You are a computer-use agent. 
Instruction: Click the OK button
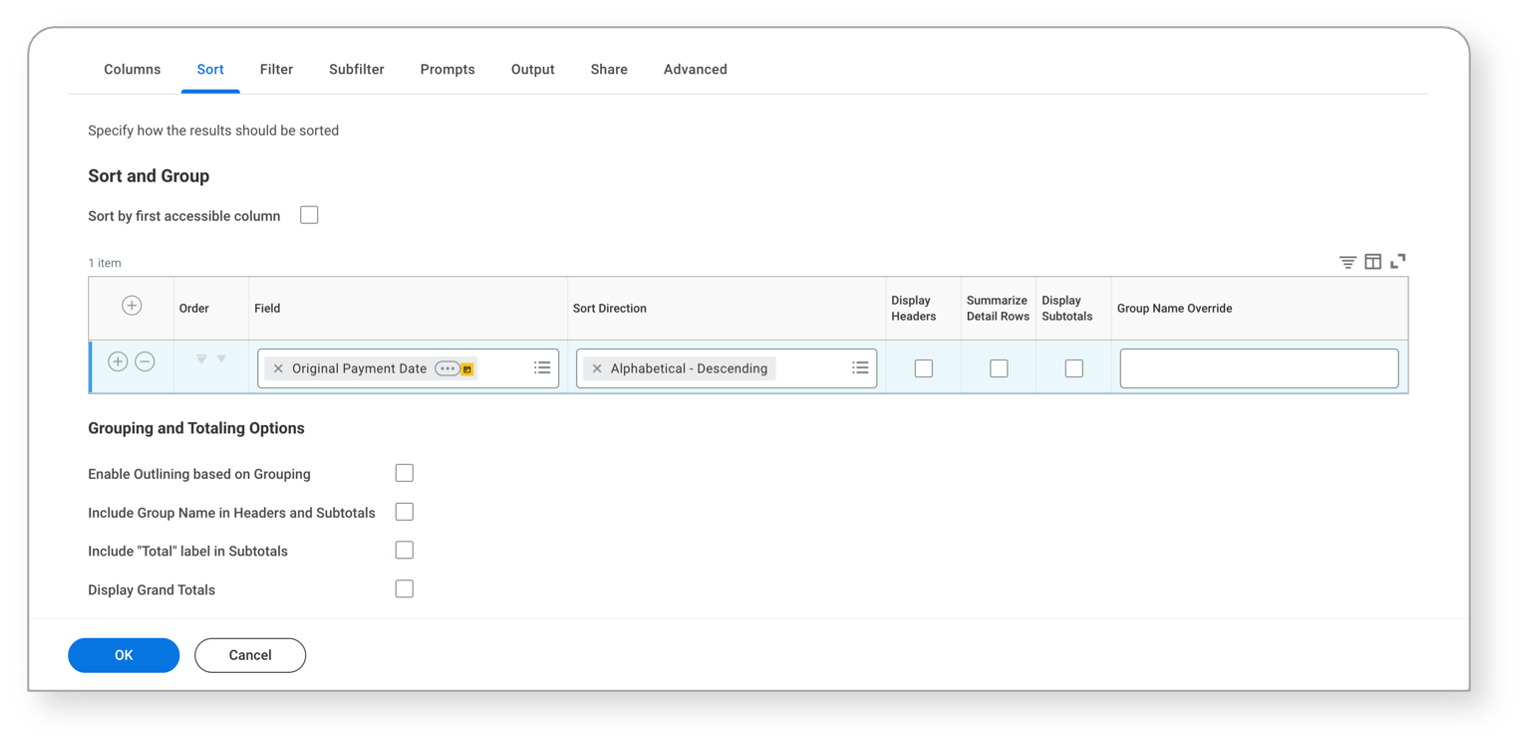124,655
